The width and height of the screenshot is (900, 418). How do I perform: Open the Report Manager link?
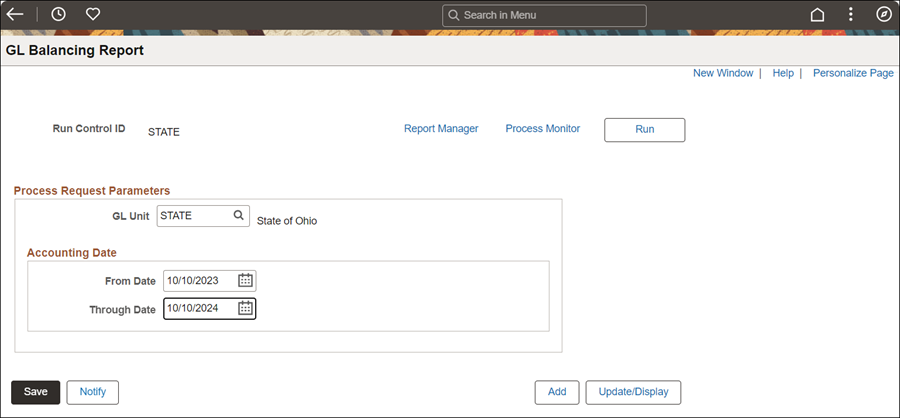[x=441, y=129]
